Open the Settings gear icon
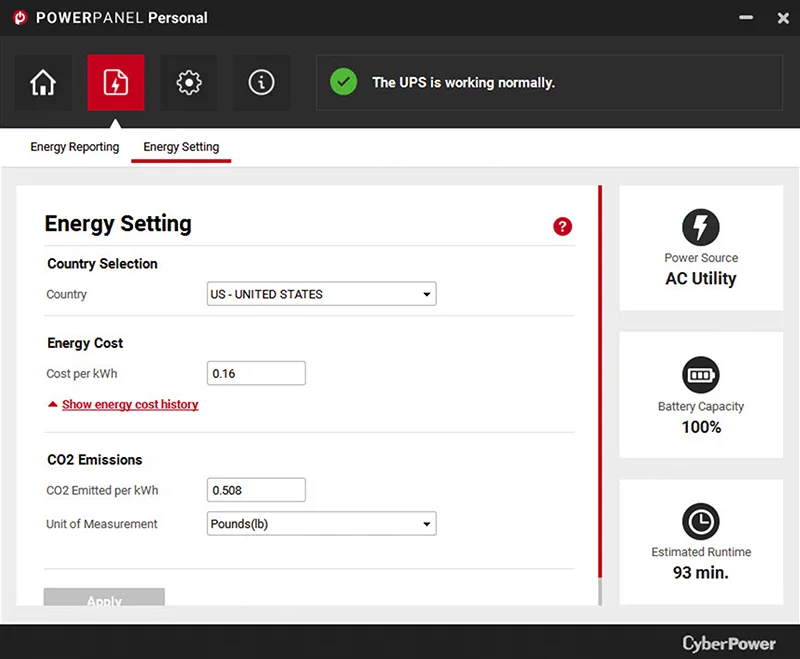The image size is (800, 659). pyautogui.click(x=189, y=83)
